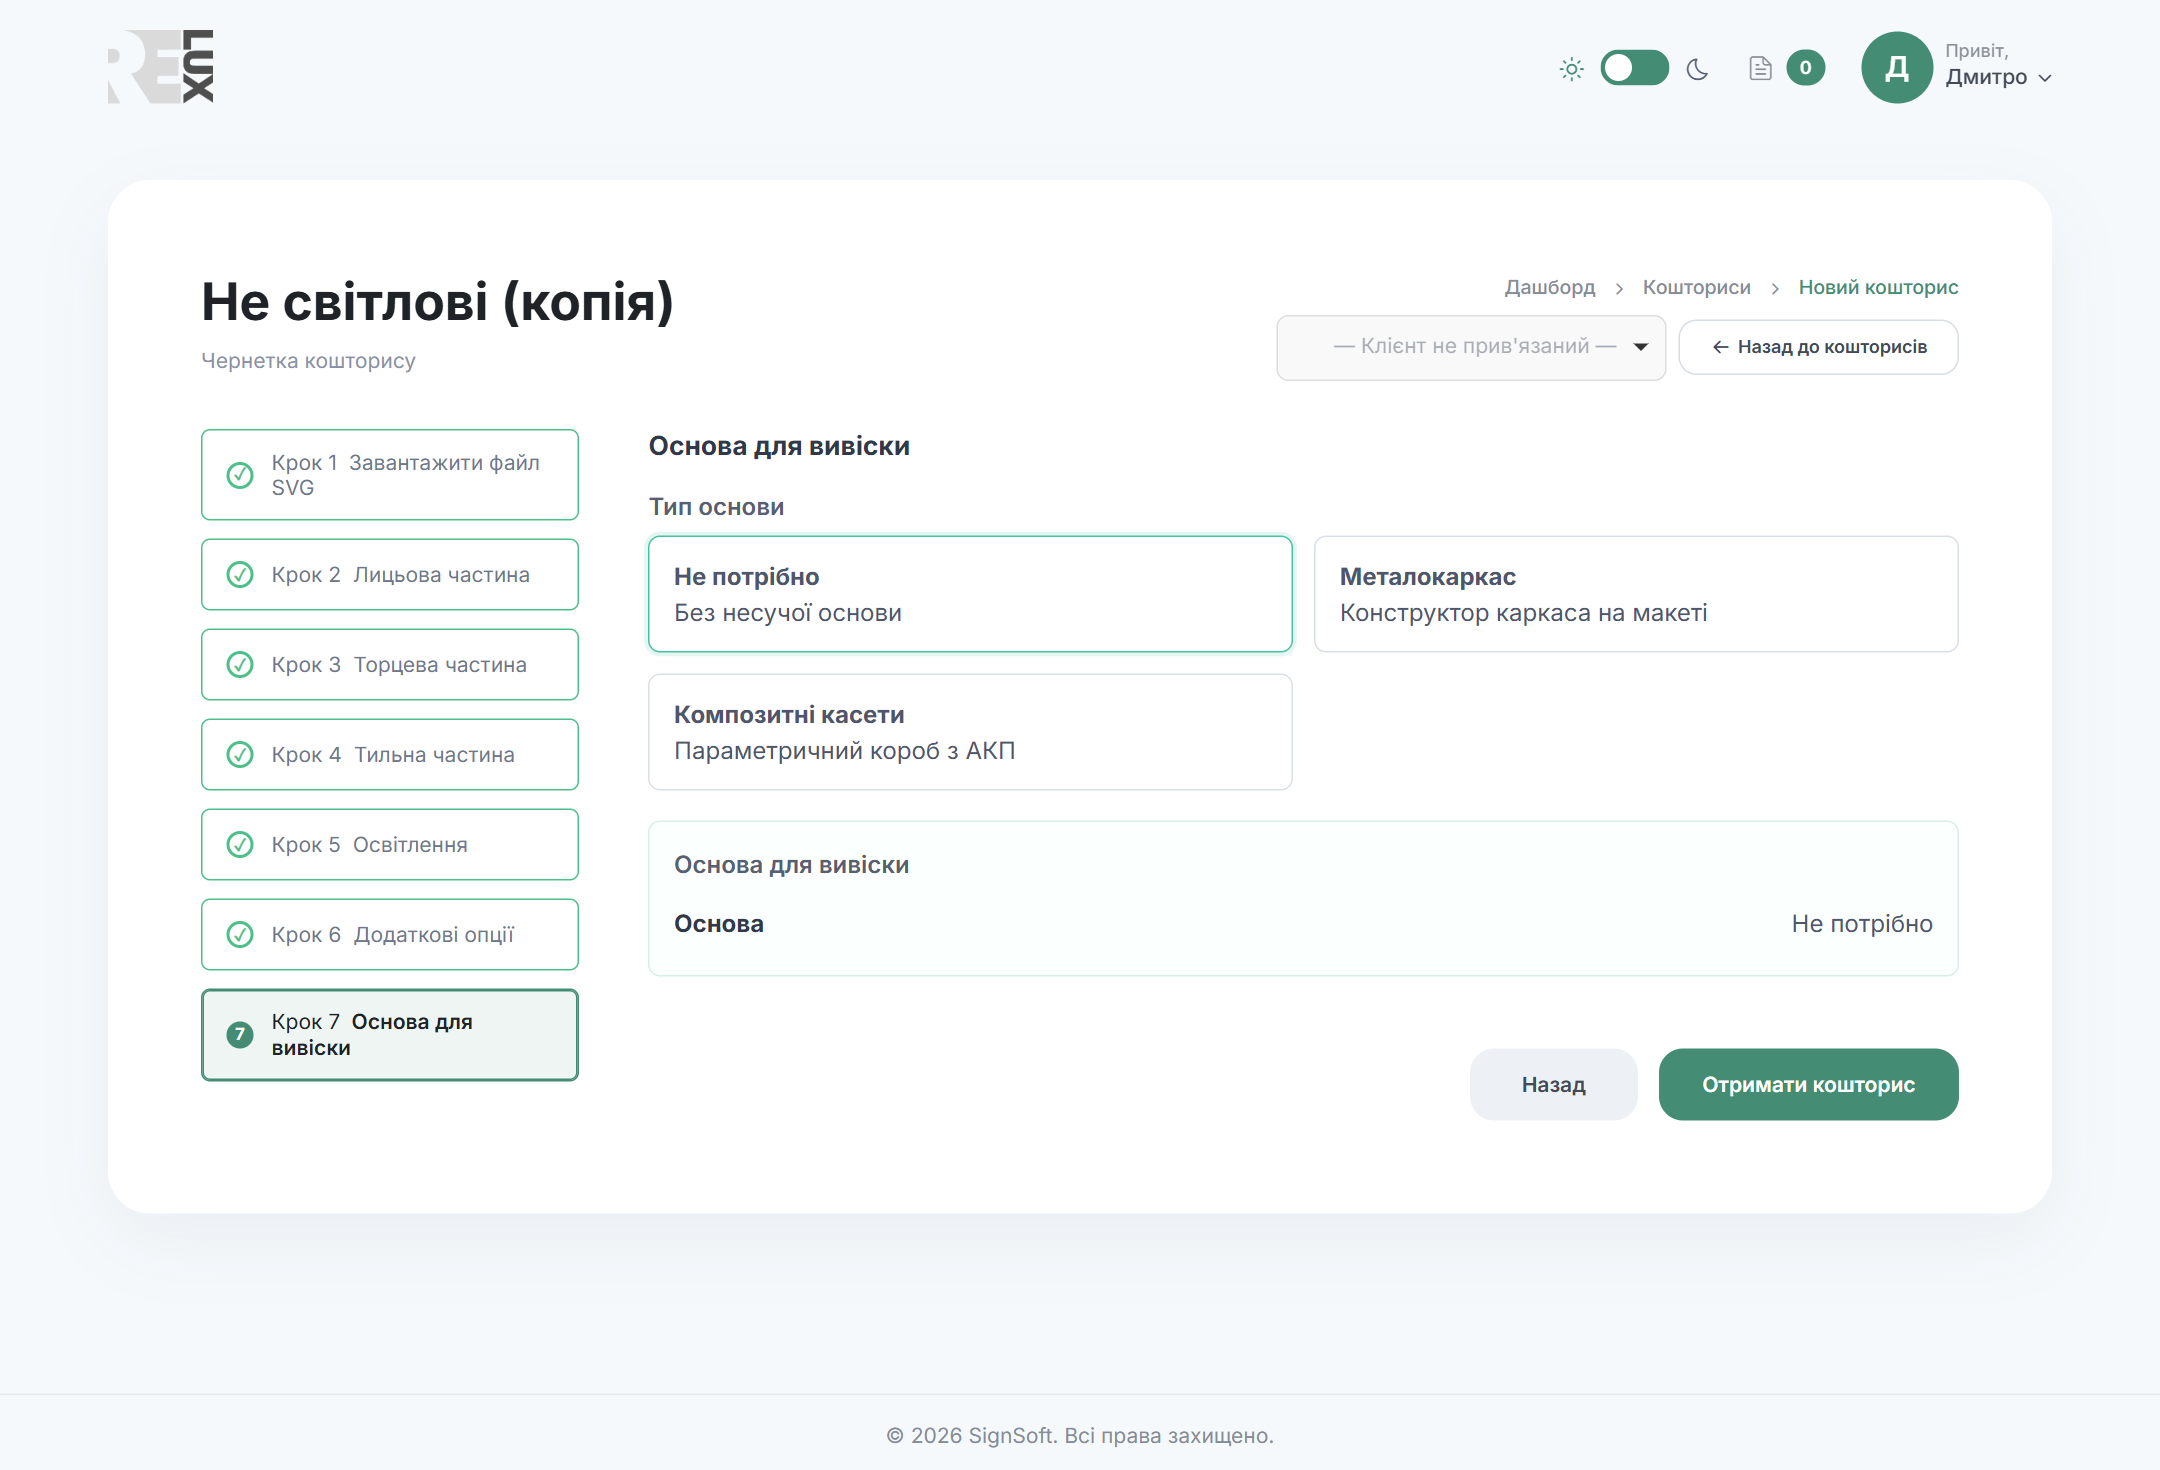Click the Тип основи label
Image resolution: width=2160 pixels, height=1470 pixels.
pos(716,507)
